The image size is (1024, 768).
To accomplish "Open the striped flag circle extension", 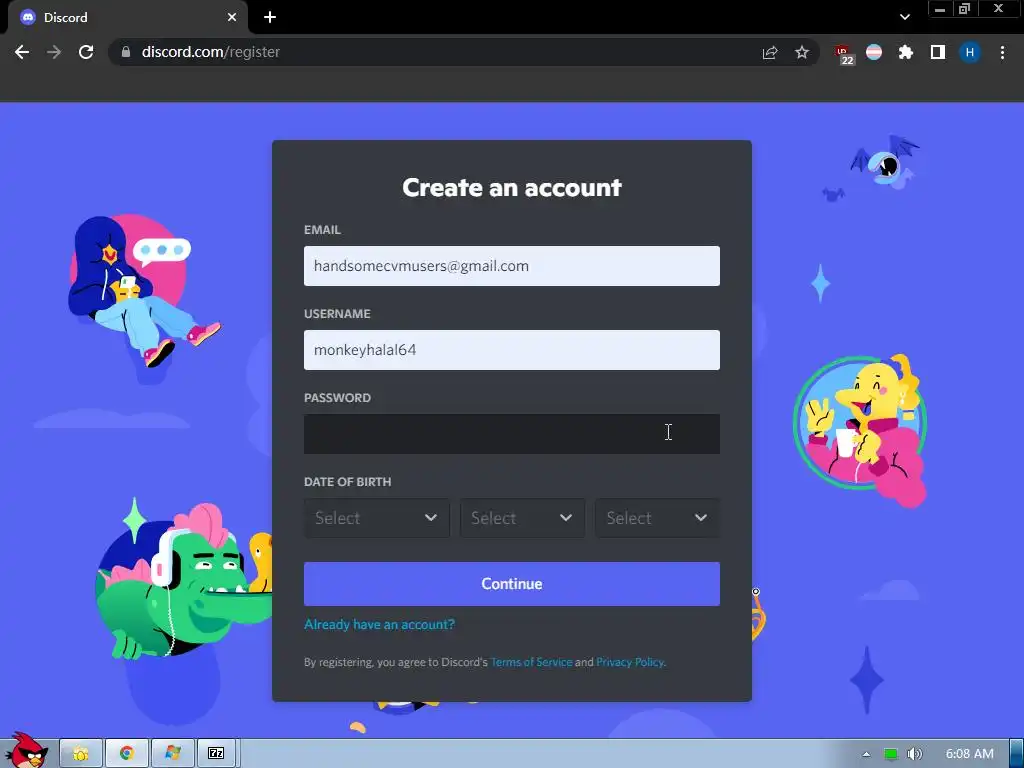I will click(874, 52).
